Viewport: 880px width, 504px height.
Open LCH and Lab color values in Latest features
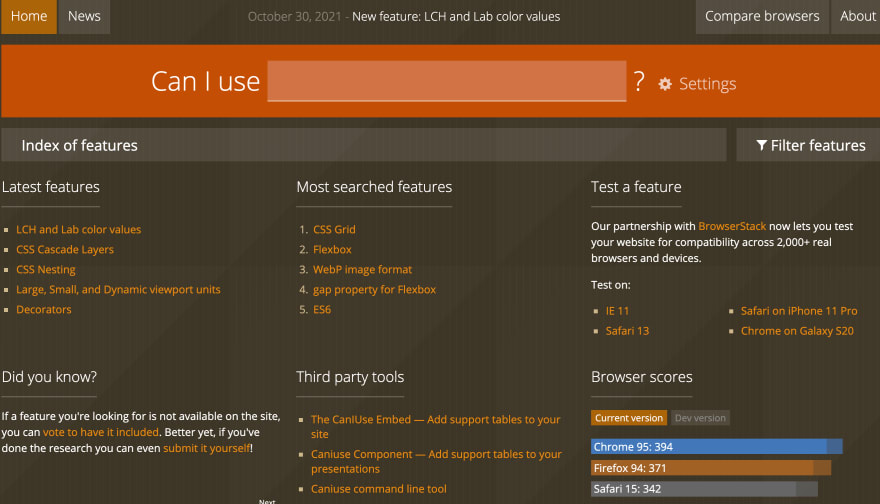click(79, 230)
